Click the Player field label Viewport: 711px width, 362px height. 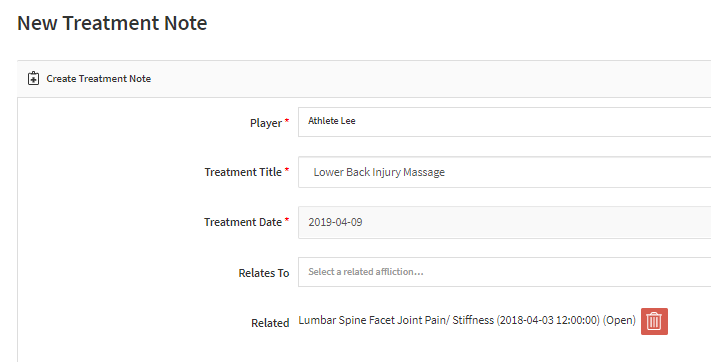[266, 123]
